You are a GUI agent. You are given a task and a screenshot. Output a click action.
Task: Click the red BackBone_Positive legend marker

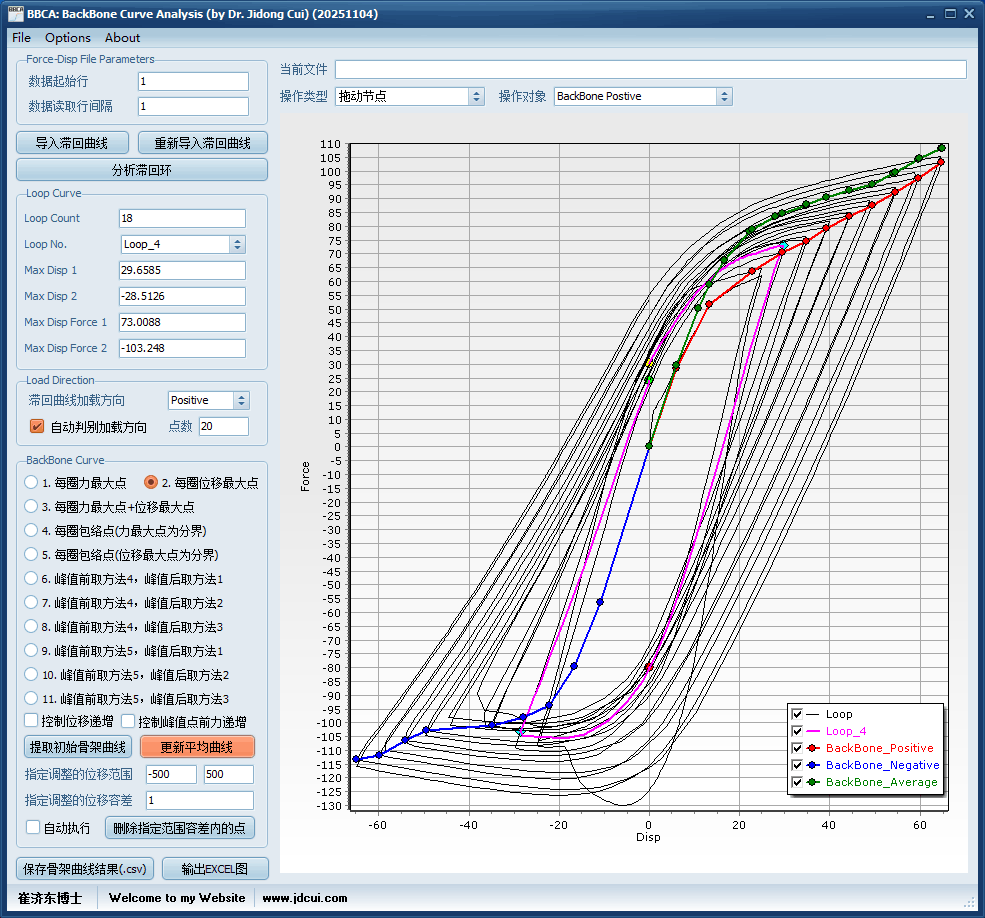pos(812,748)
